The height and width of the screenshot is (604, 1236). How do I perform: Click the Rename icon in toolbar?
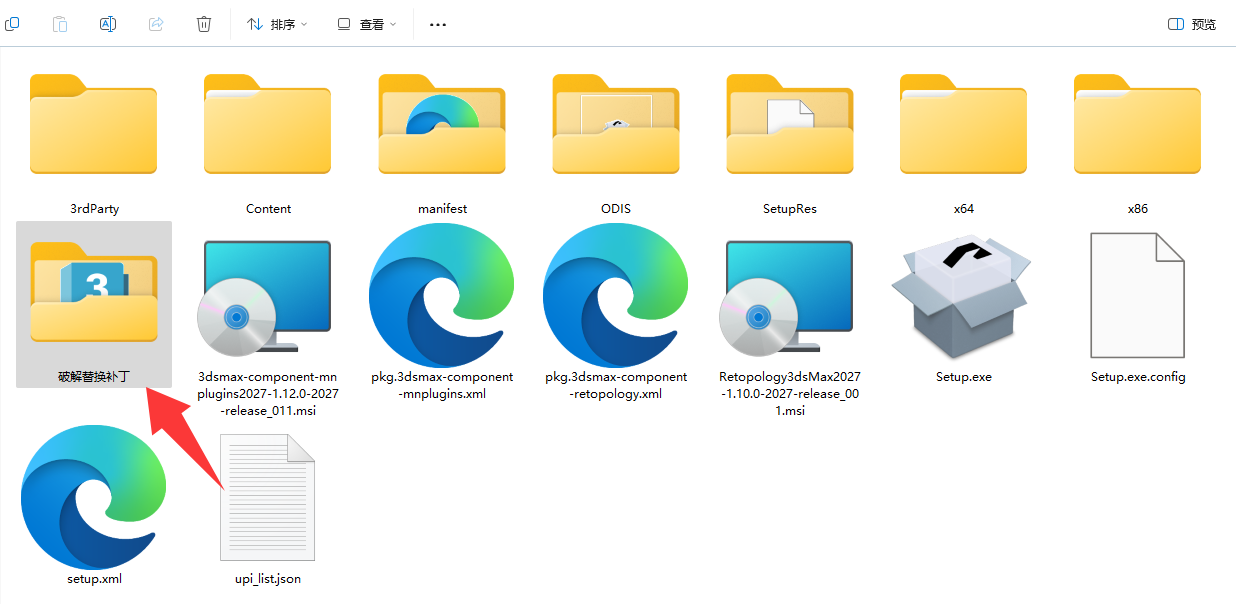coord(108,24)
